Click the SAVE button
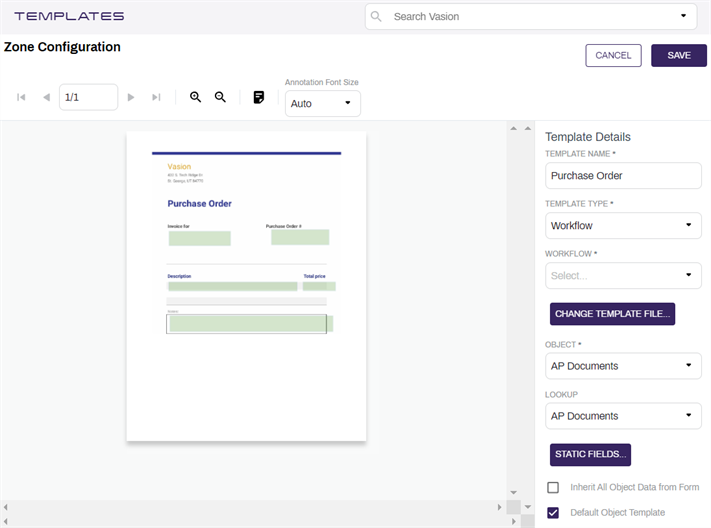Image resolution: width=711 pixels, height=528 pixels. [679, 55]
